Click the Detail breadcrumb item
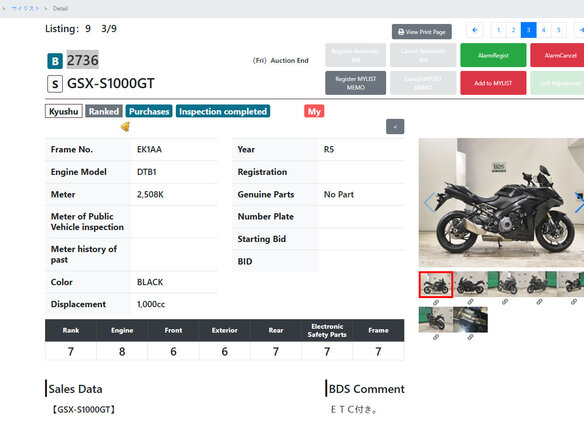584x438 pixels. (x=60, y=8)
